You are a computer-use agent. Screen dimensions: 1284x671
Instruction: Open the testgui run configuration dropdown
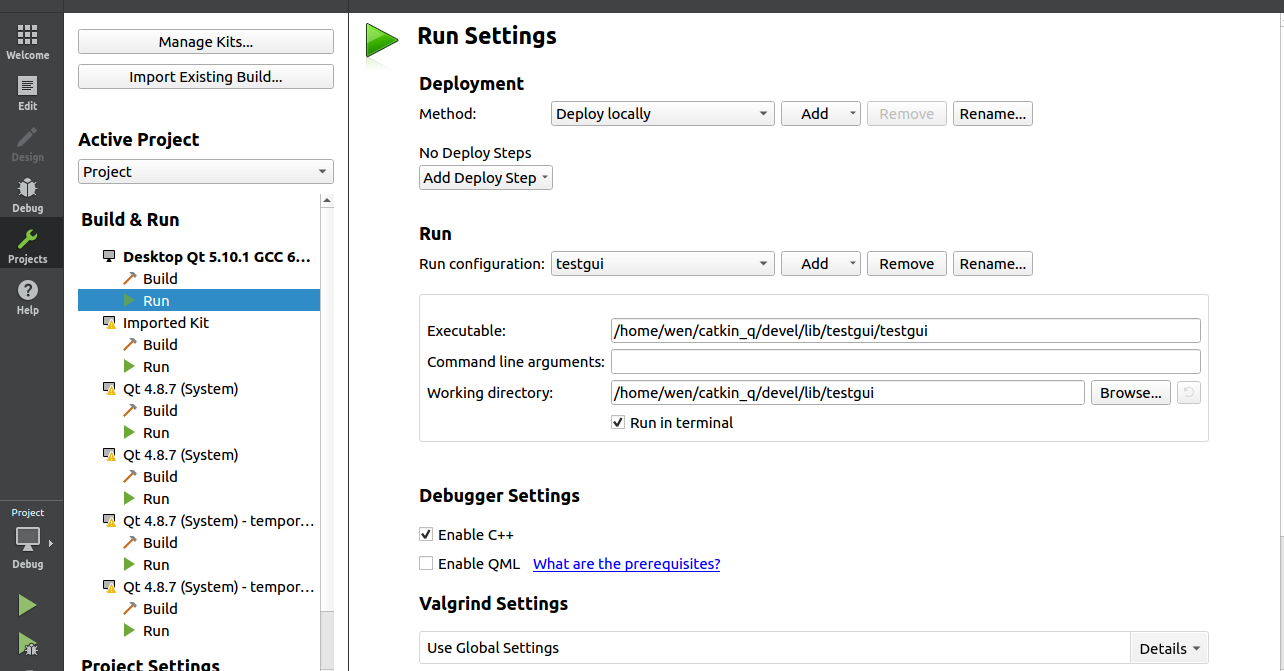point(663,264)
